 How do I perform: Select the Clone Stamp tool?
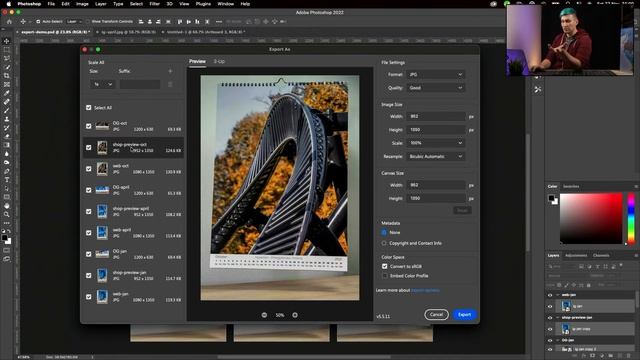pyautogui.click(x=7, y=119)
